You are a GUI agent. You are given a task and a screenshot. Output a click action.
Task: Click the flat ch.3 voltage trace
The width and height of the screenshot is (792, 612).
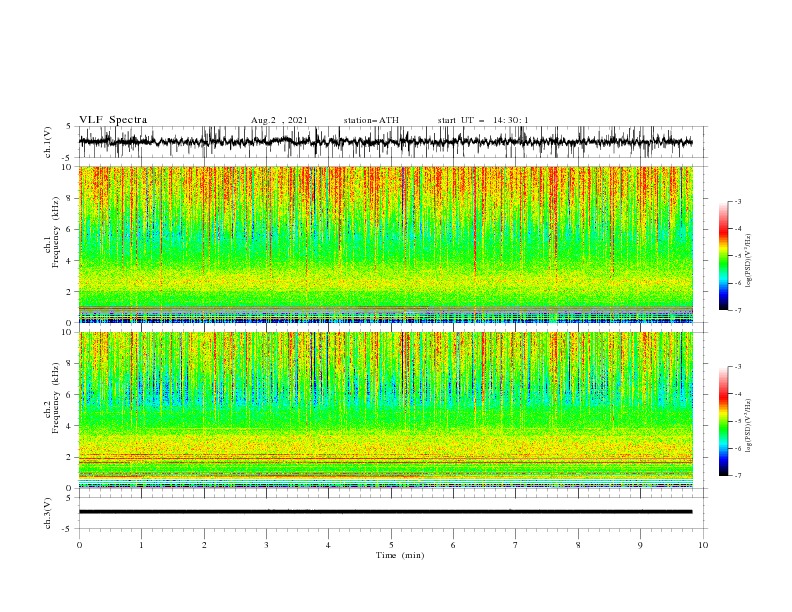[x=385, y=512]
